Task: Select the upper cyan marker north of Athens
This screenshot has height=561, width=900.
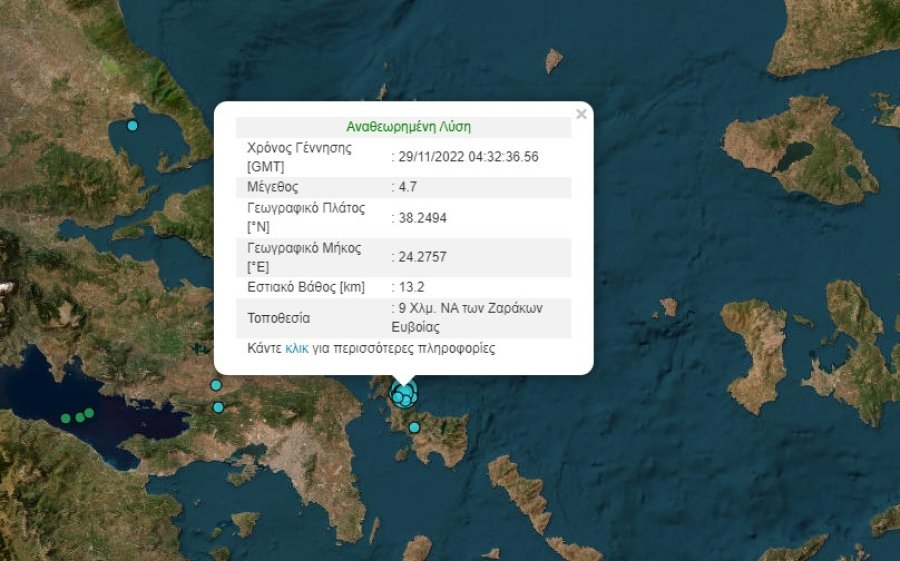Action: 216,385
